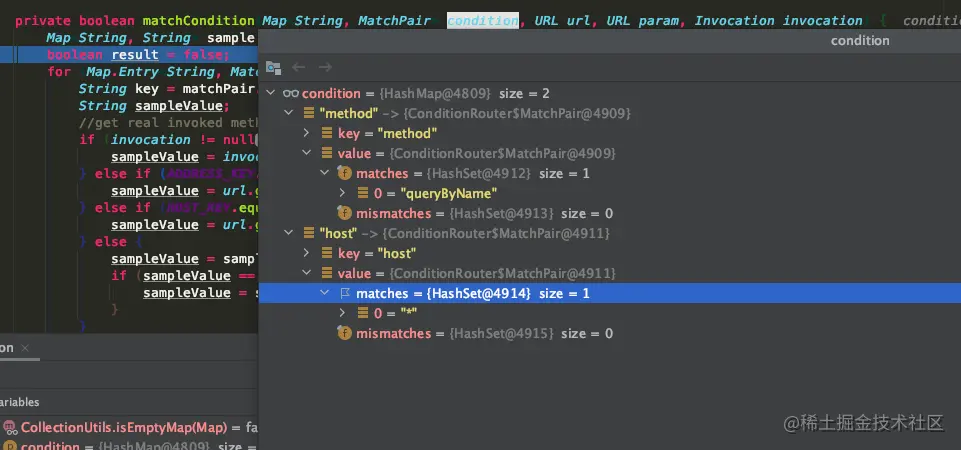This screenshot has height=450, width=961.
Task: Click the glasses watch icon beside condition
Action: (291, 94)
